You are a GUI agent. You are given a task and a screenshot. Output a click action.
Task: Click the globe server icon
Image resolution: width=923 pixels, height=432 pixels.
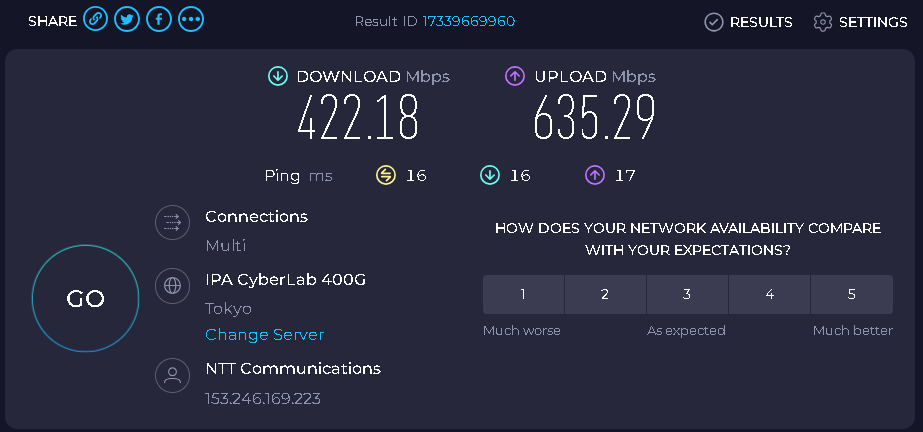172,286
